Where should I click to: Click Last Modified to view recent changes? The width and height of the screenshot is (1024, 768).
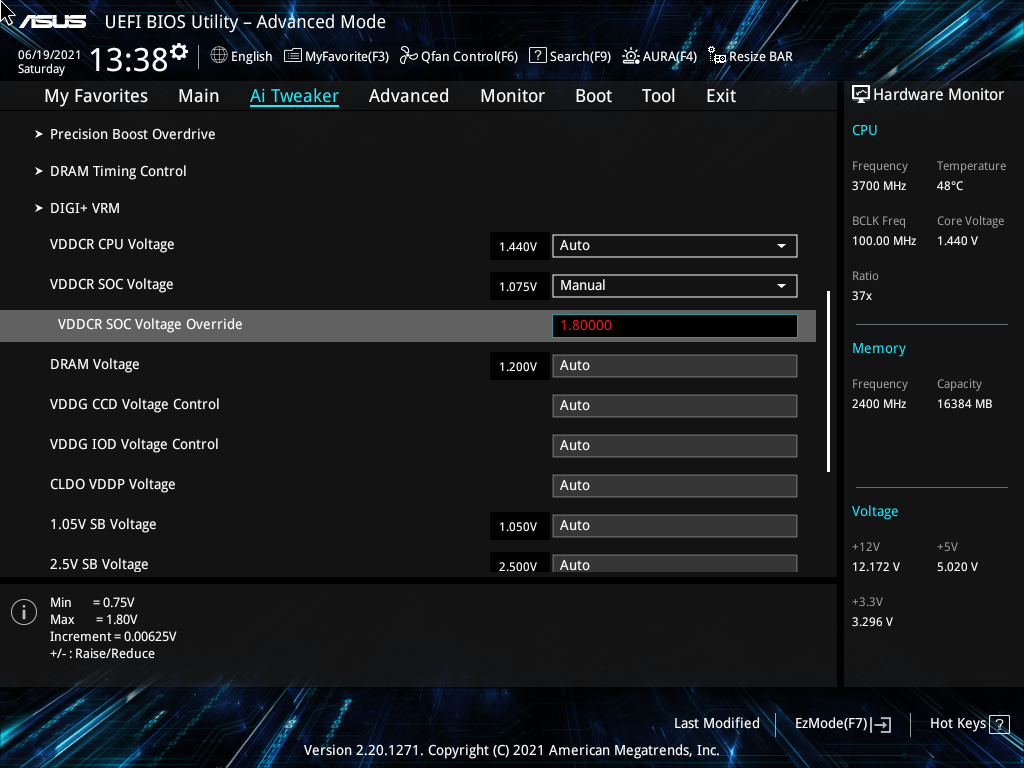click(717, 723)
